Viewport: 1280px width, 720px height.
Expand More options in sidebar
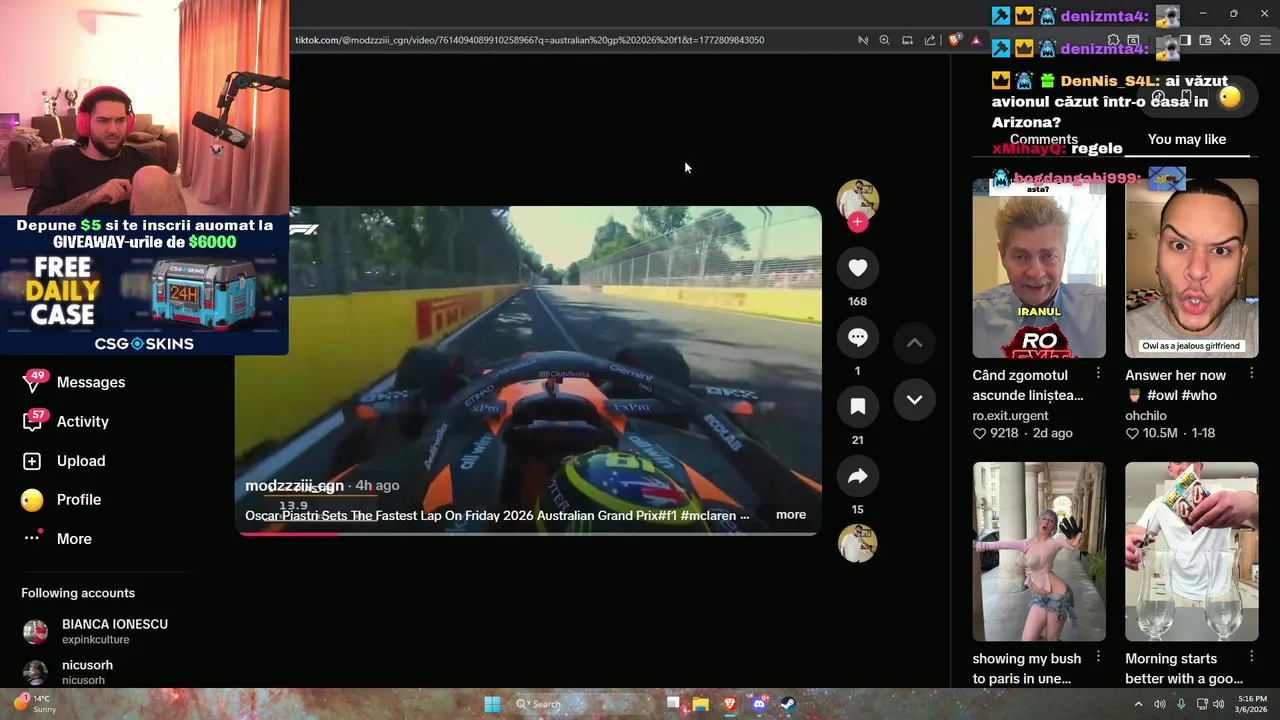74,539
